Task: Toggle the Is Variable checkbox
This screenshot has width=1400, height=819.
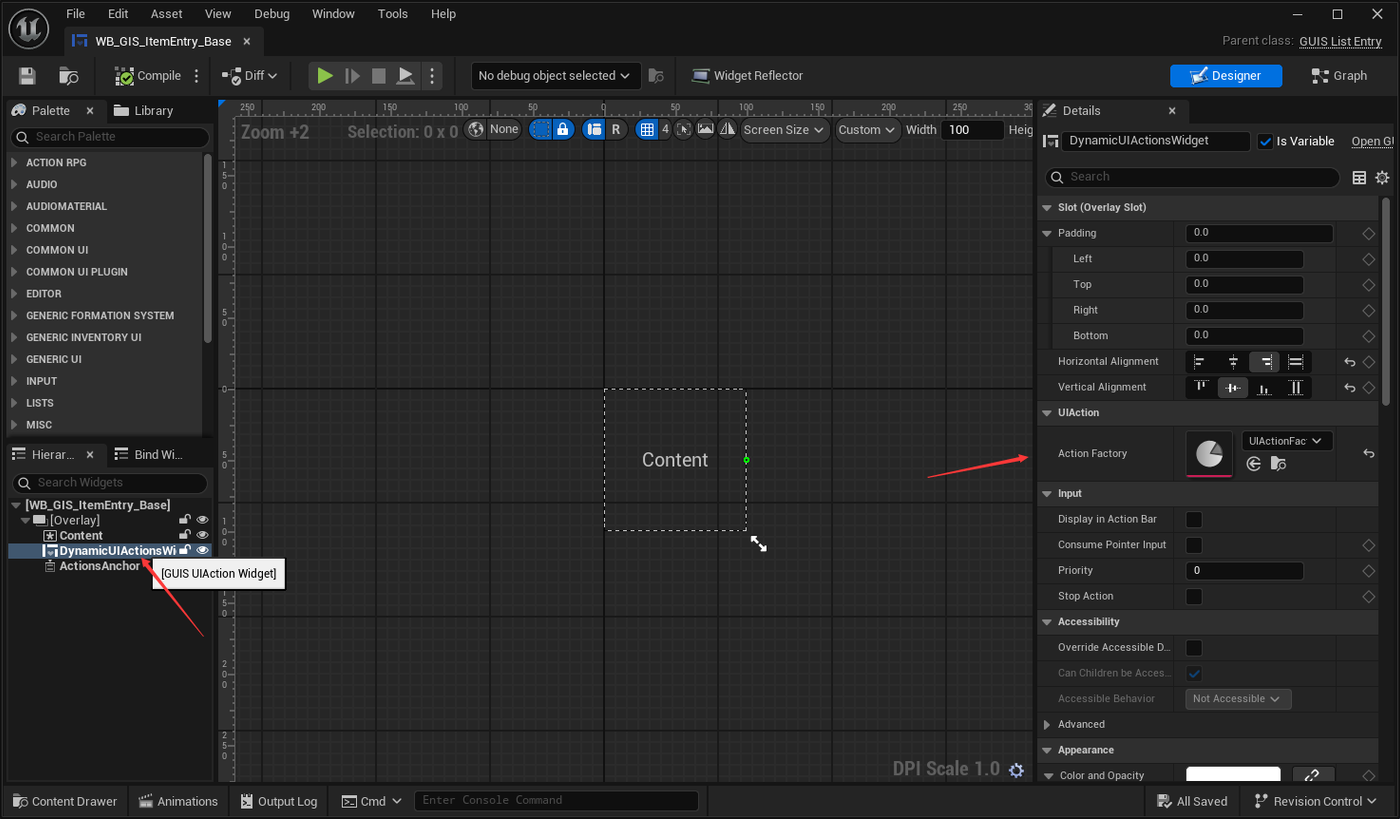Action: pyautogui.click(x=1265, y=141)
